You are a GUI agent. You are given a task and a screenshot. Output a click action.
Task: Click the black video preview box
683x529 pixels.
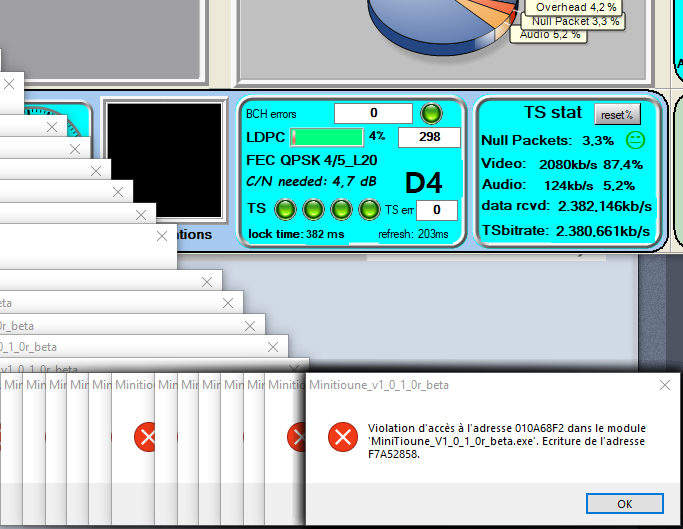(164, 160)
